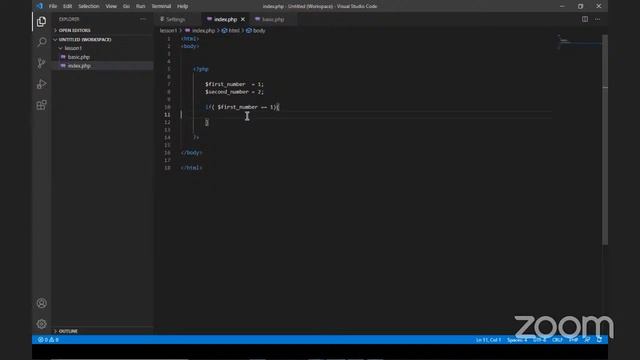Image resolution: width=640 pixels, height=360 pixels.
Task: Open the Help menu
Action: click(182, 6)
